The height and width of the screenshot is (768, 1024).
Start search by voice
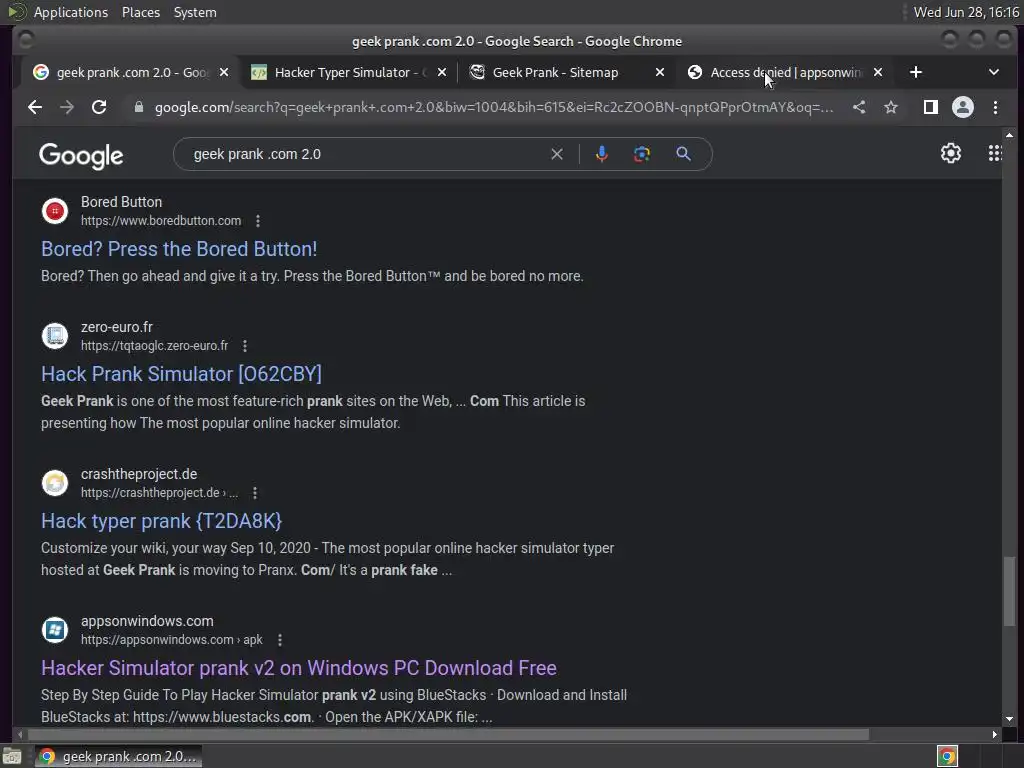coord(601,154)
